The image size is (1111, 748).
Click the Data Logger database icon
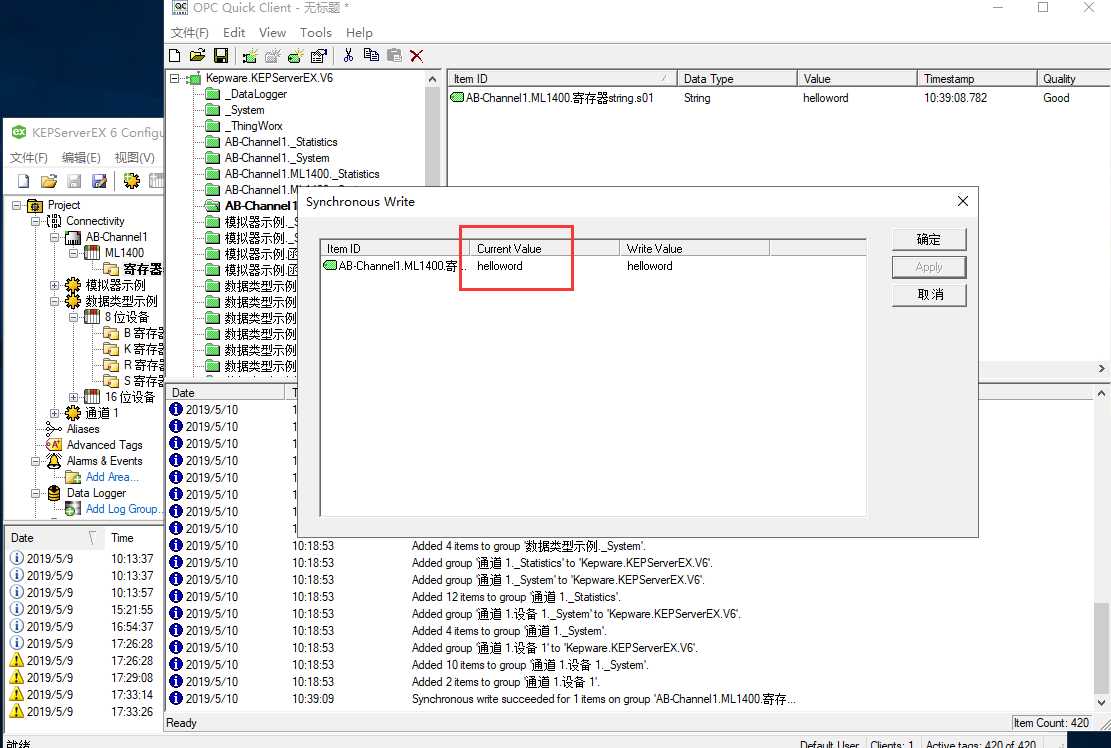(x=53, y=493)
